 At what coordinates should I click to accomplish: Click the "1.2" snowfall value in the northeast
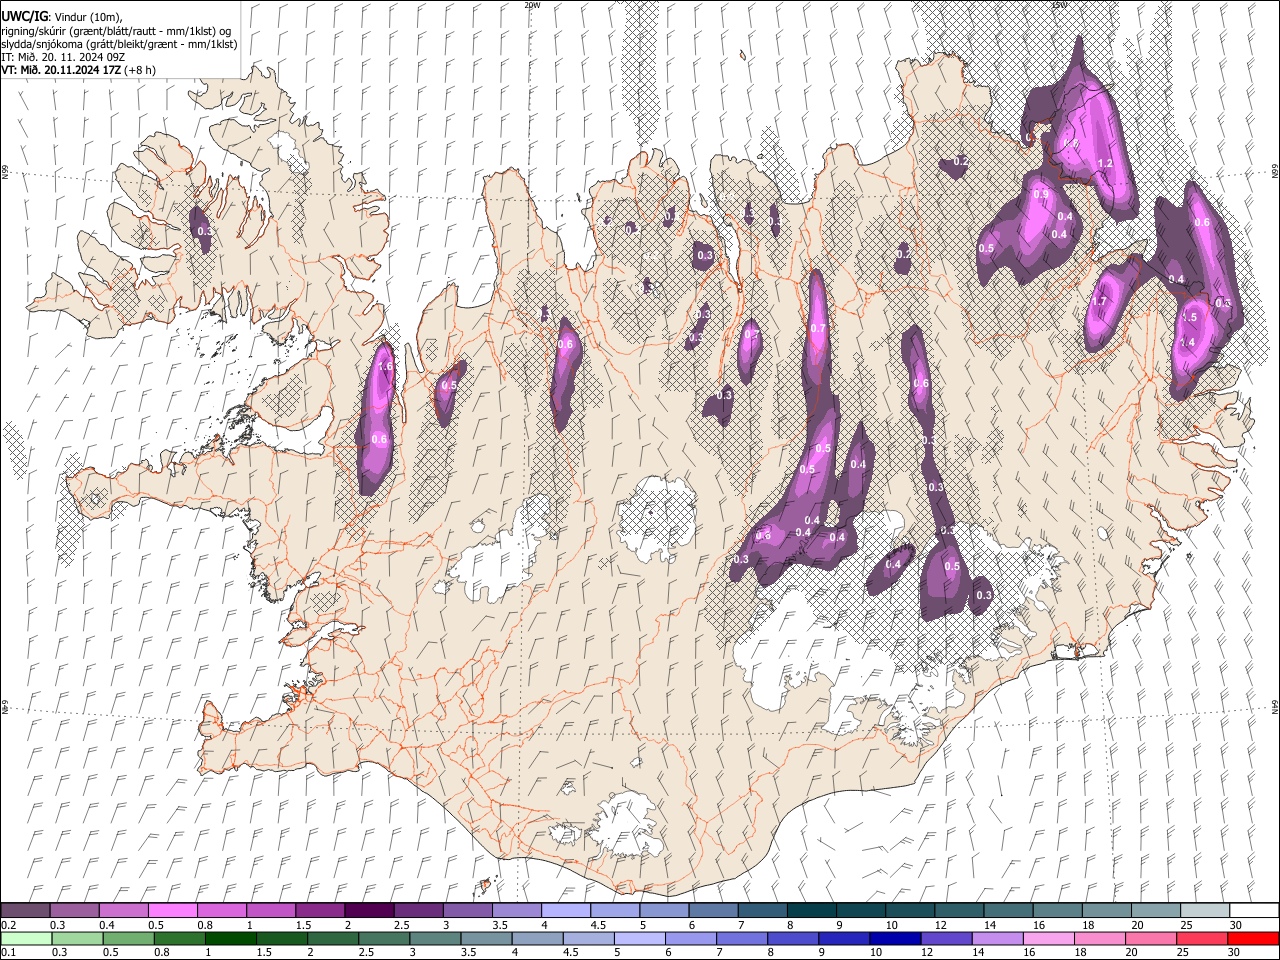[x=1105, y=164]
